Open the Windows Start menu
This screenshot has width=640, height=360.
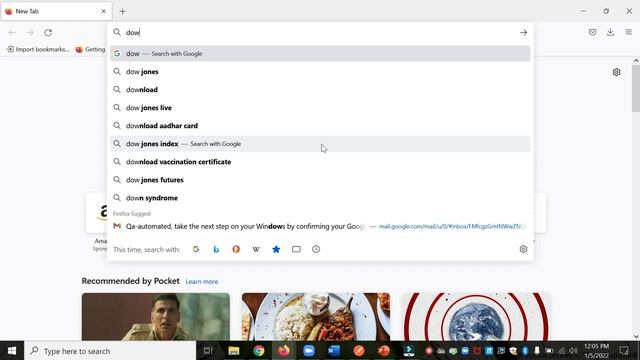coord(12,351)
